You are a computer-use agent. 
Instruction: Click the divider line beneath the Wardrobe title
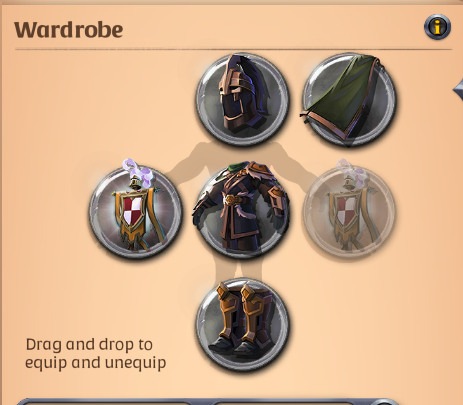click(x=233, y=50)
